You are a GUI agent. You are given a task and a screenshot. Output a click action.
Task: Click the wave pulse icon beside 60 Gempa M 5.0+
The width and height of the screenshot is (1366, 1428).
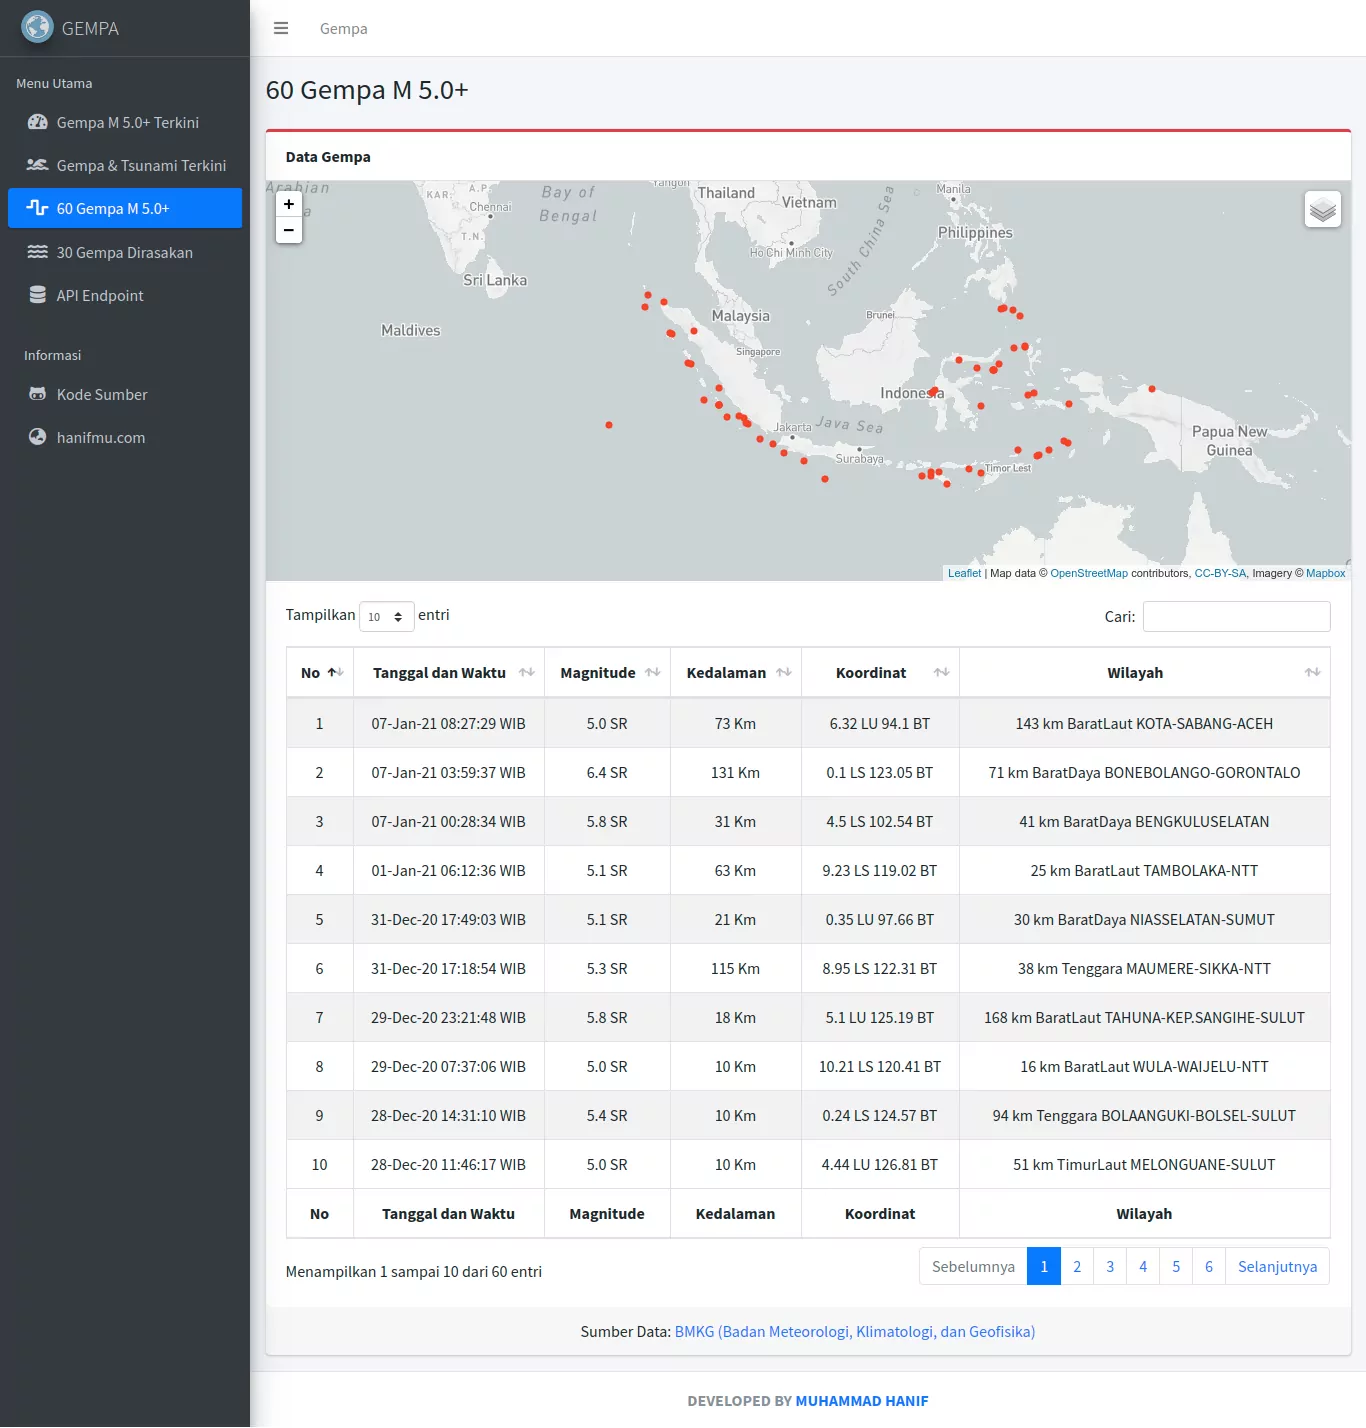(37, 208)
